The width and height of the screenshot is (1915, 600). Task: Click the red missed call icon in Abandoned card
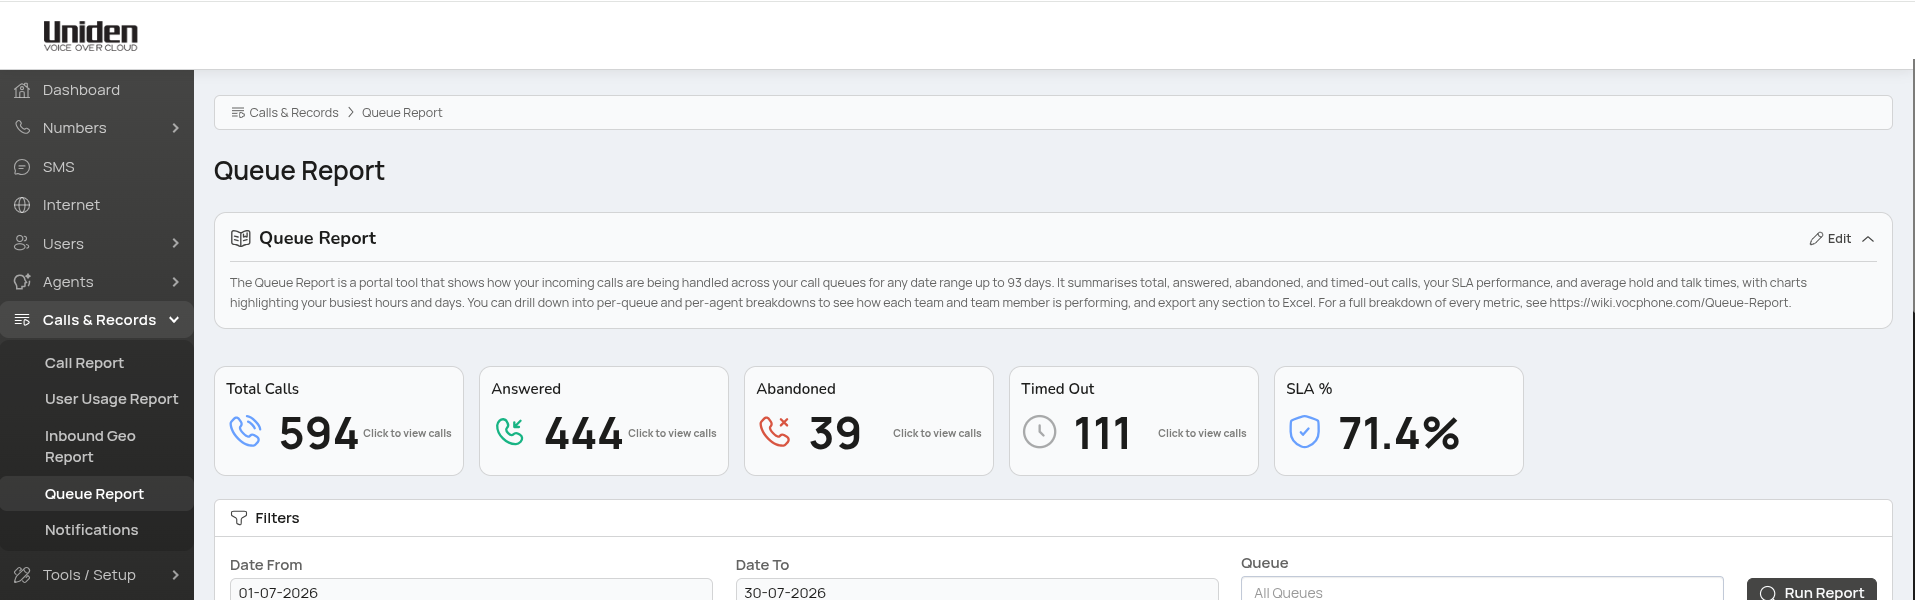[775, 431]
